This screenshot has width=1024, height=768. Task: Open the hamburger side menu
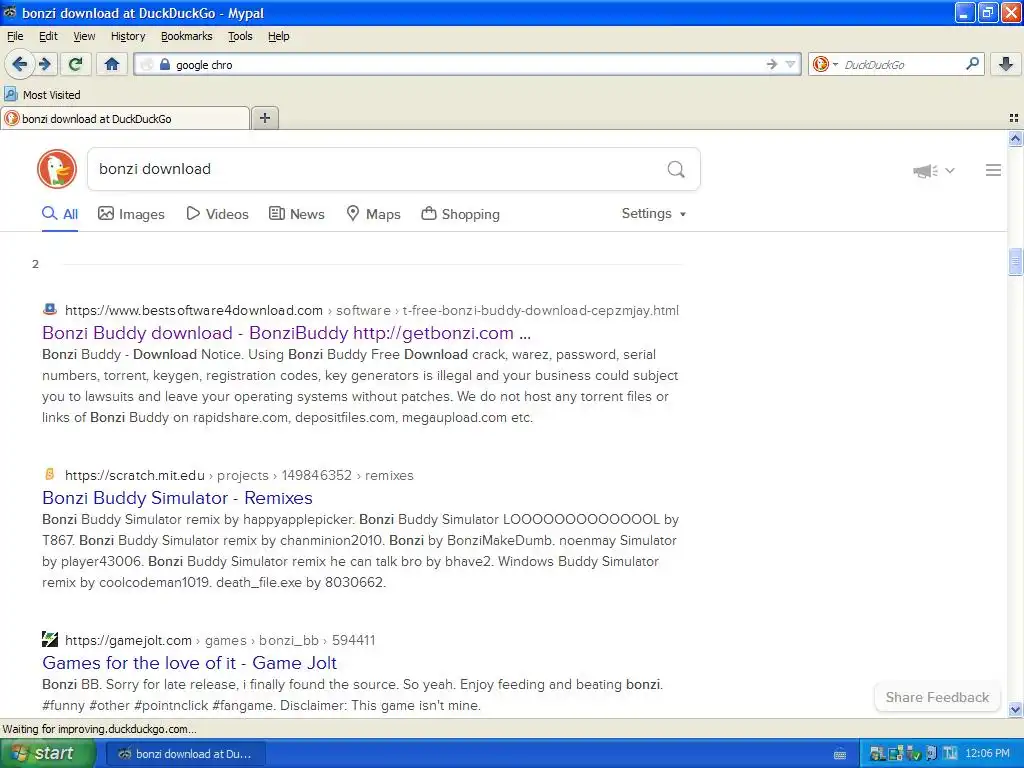pos(993,170)
